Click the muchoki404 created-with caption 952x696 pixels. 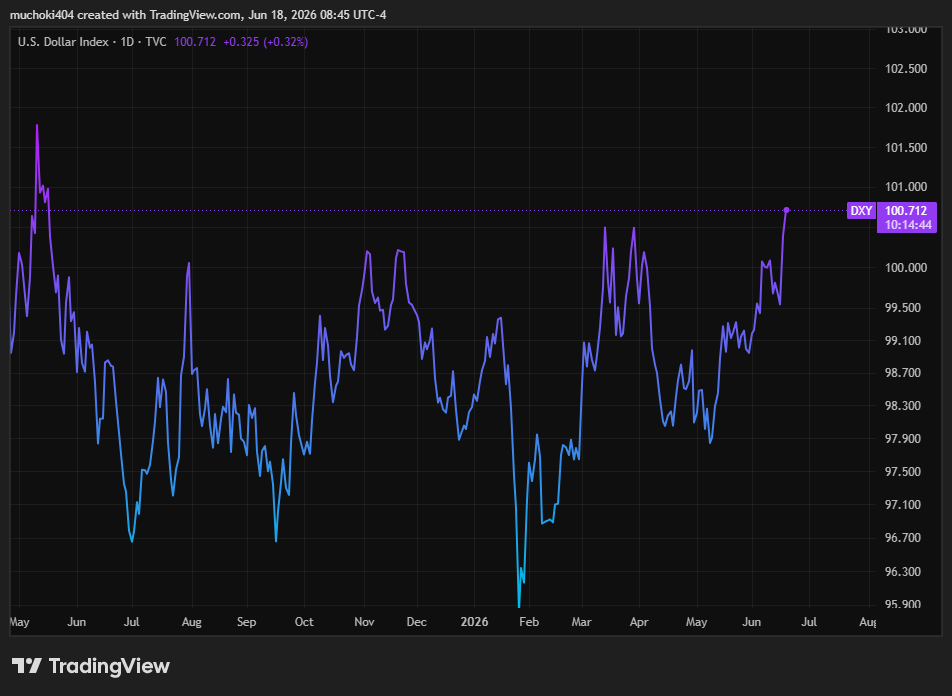(x=198, y=15)
